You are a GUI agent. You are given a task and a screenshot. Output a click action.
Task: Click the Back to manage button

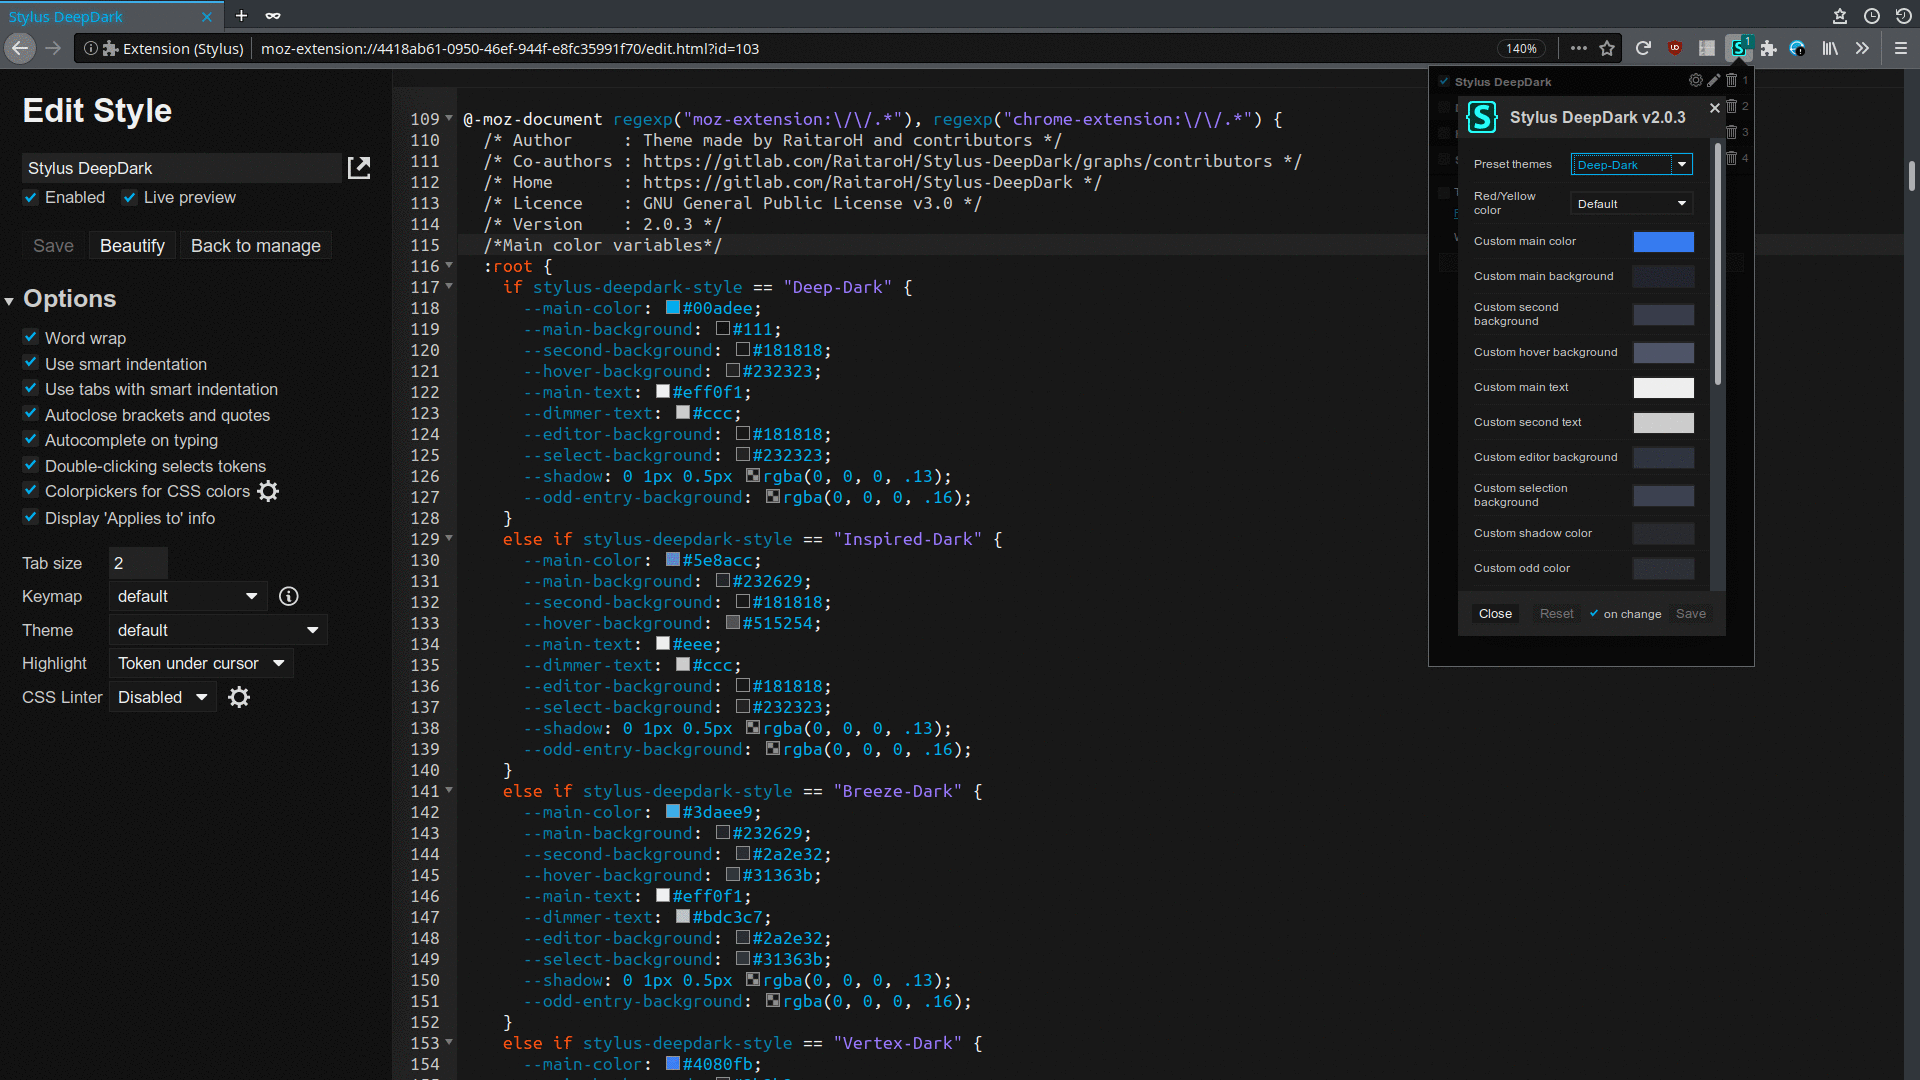tap(256, 245)
